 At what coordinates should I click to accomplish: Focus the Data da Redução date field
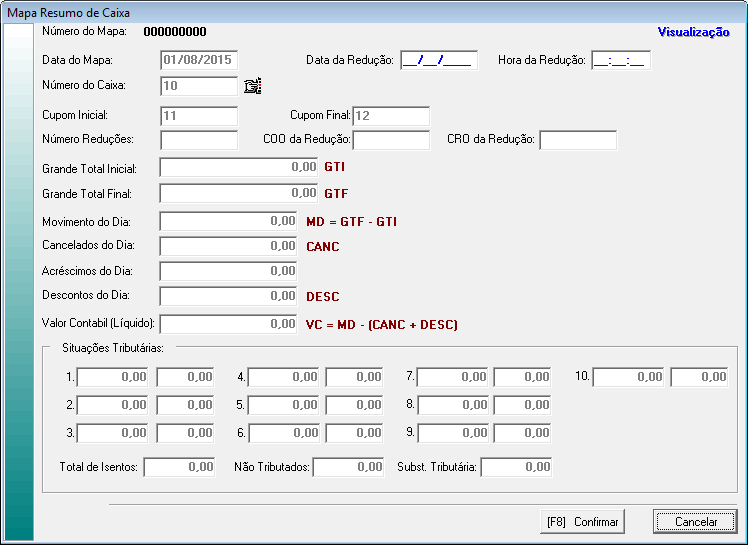pyautogui.click(x=438, y=60)
